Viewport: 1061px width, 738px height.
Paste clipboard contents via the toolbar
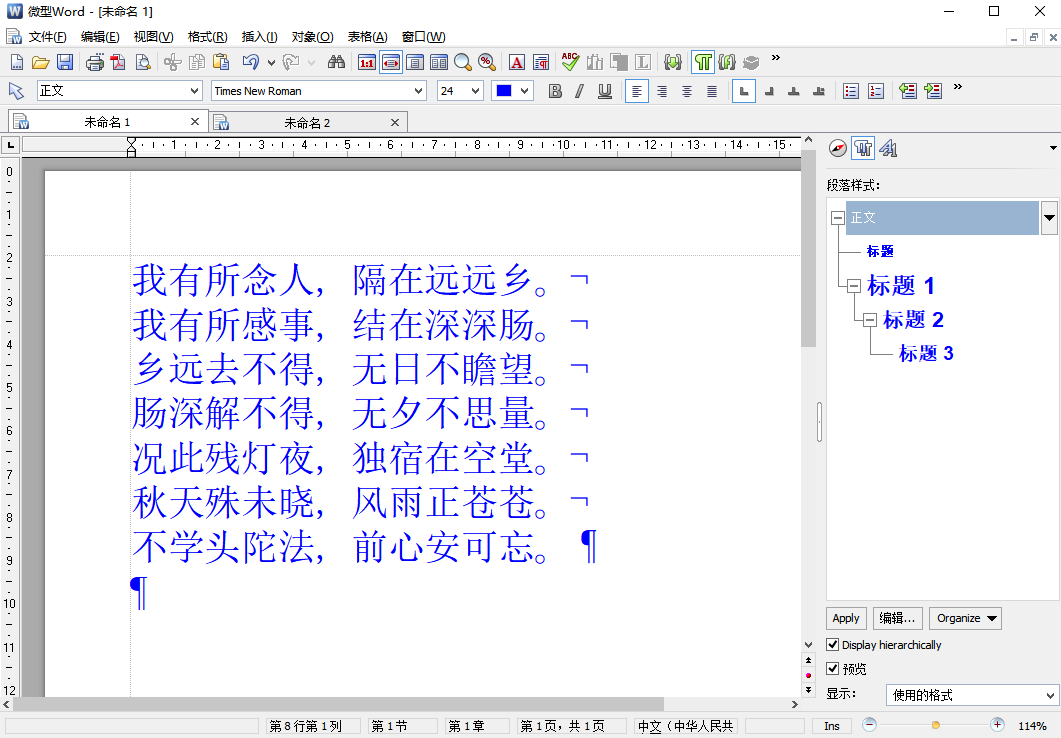(221, 63)
